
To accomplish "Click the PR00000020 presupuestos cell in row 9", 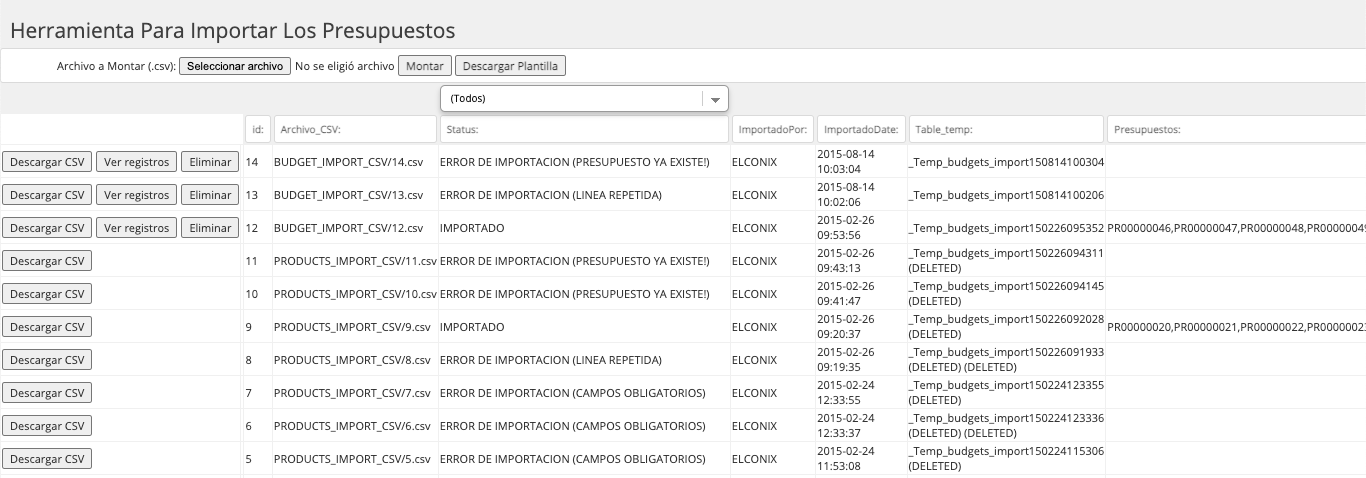I will tap(1236, 327).
